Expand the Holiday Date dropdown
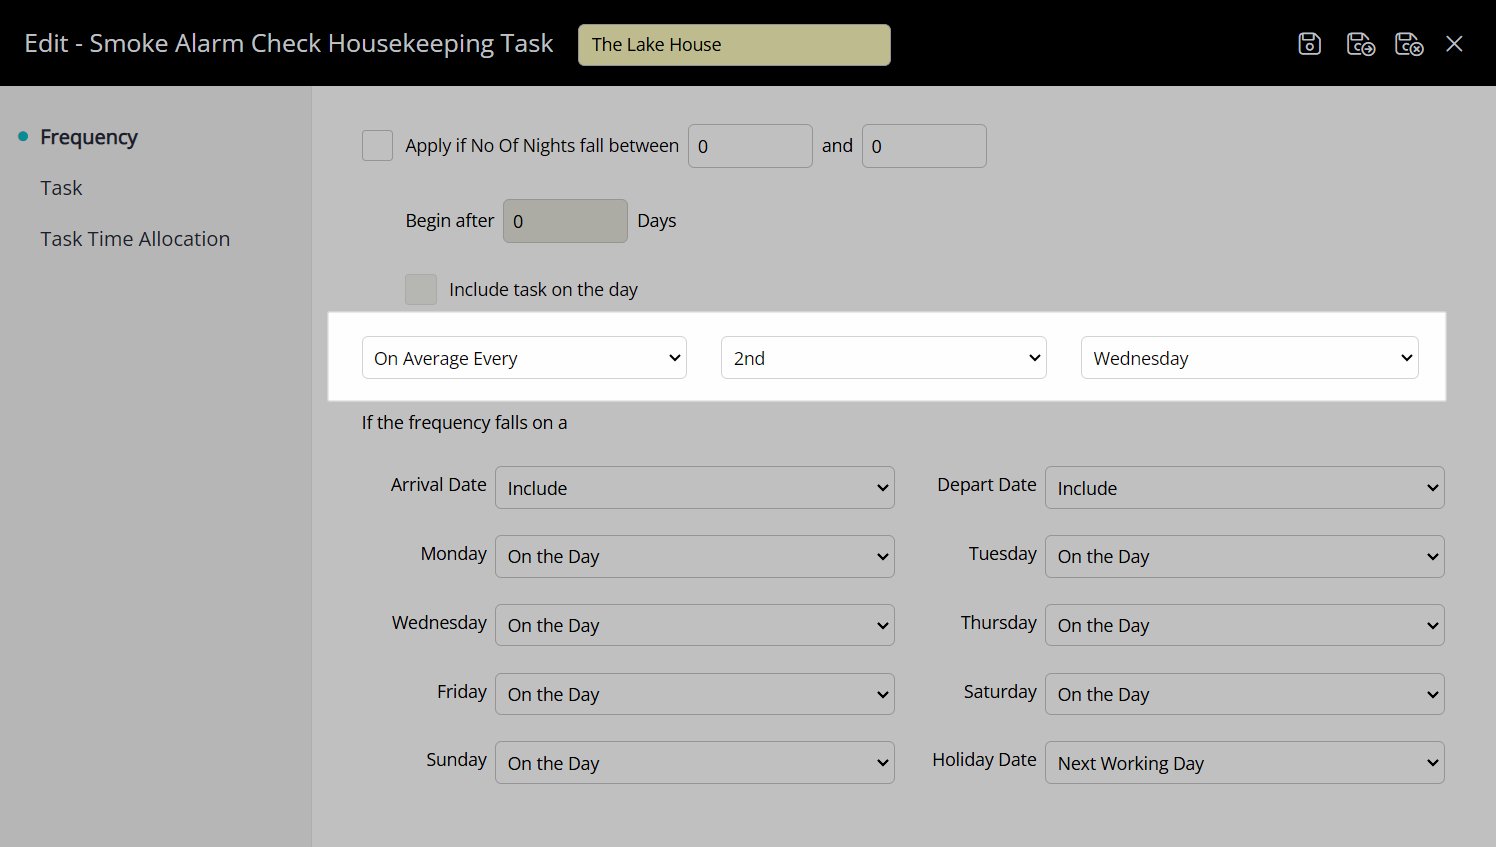 pos(1244,763)
